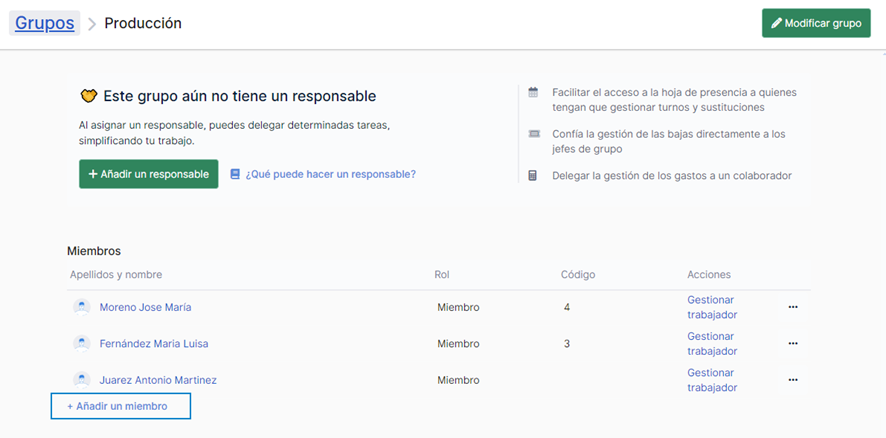Click code 3 in Fernández row
The height and width of the screenshot is (438, 886).
[567, 344]
